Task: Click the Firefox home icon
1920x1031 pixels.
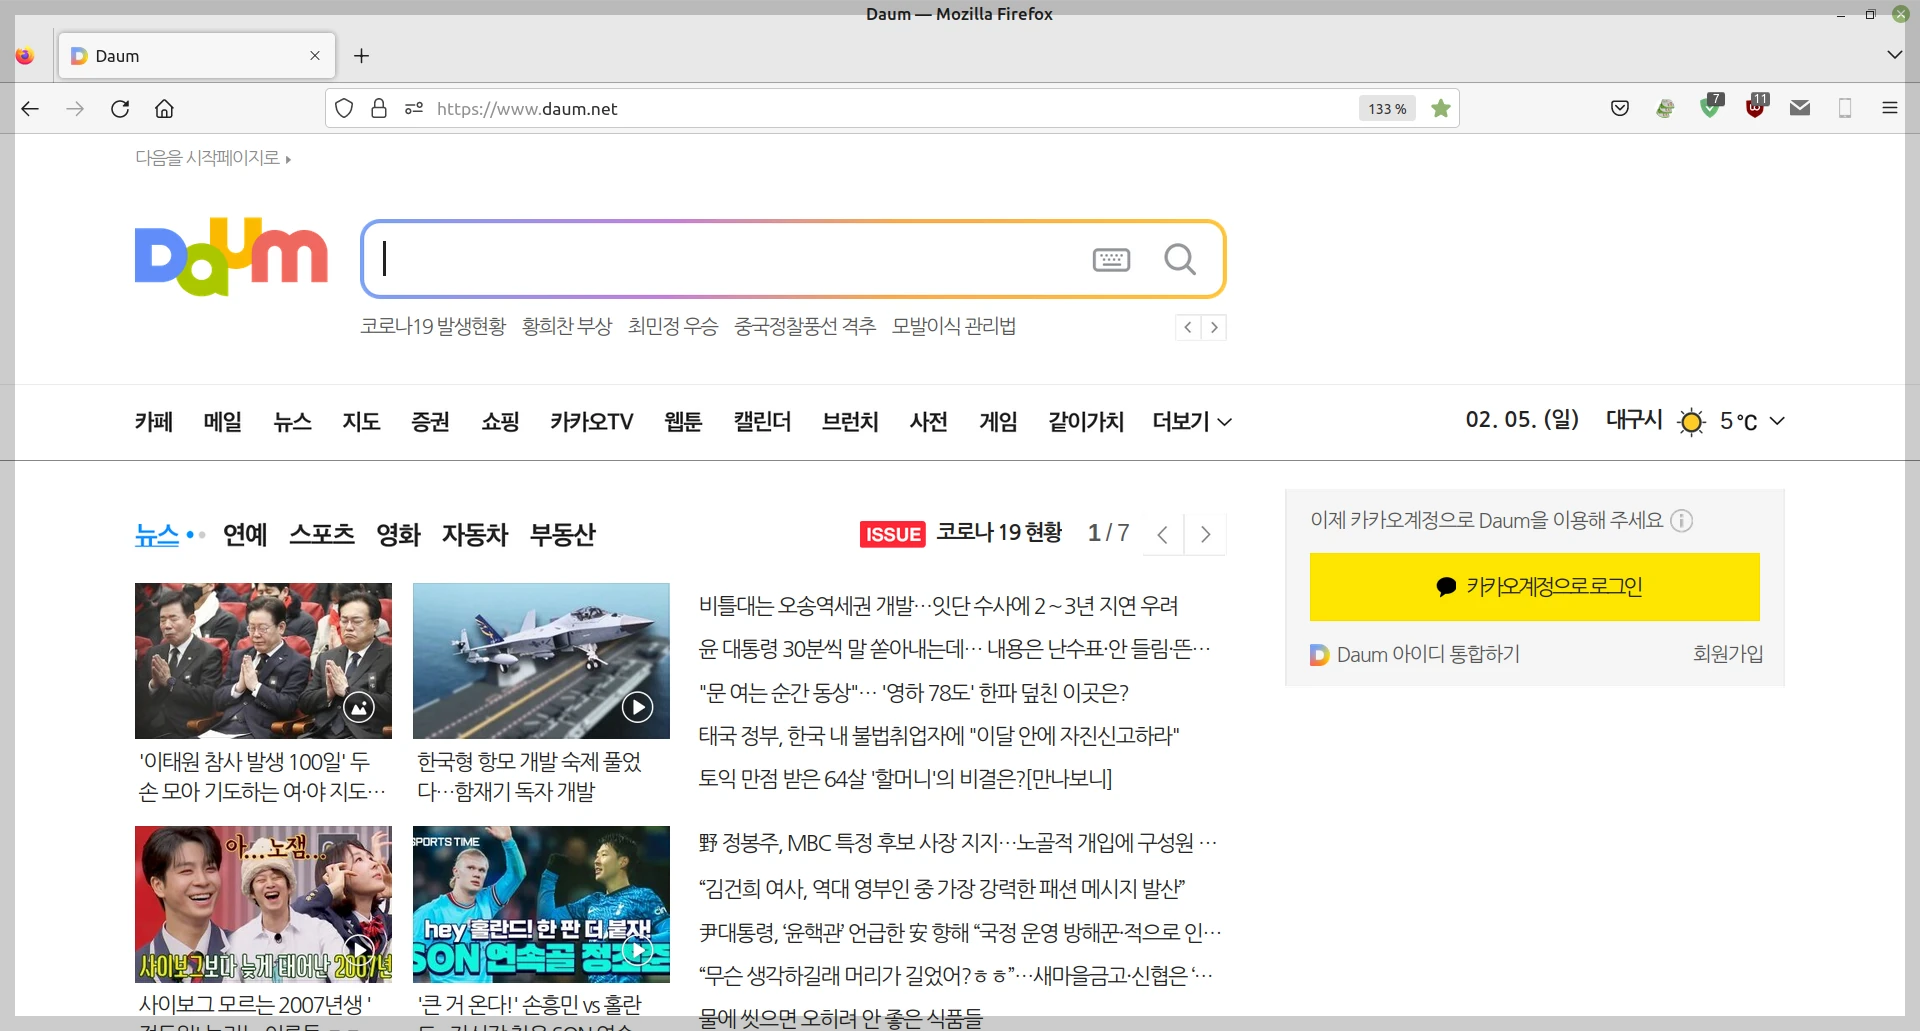Action: [164, 108]
